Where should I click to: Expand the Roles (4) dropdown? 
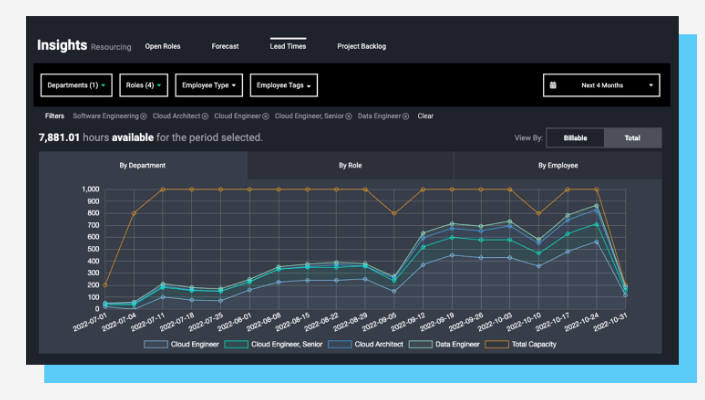pos(144,85)
